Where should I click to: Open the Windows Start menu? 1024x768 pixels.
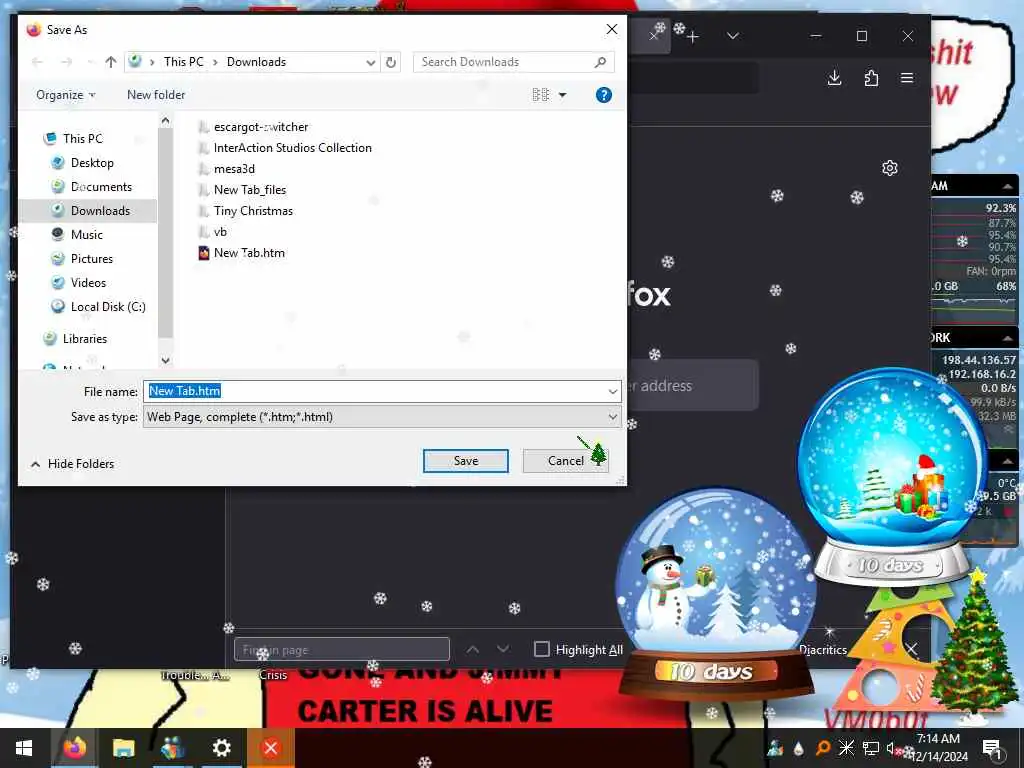point(24,748)
